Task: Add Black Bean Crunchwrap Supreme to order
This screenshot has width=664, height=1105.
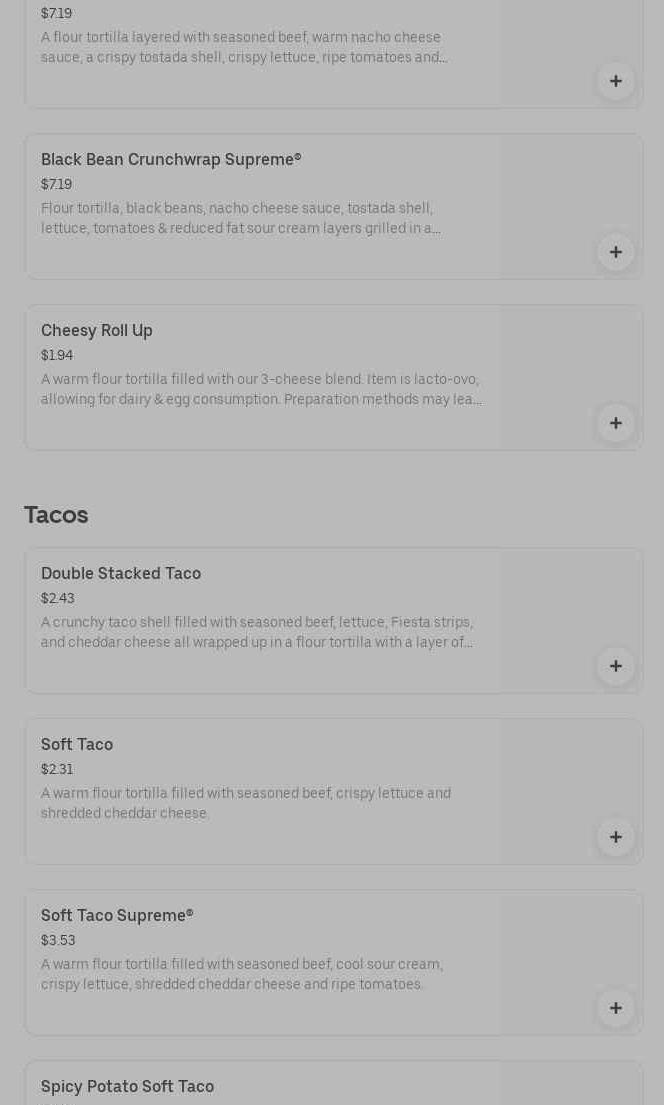Action: tap(615, 252)
